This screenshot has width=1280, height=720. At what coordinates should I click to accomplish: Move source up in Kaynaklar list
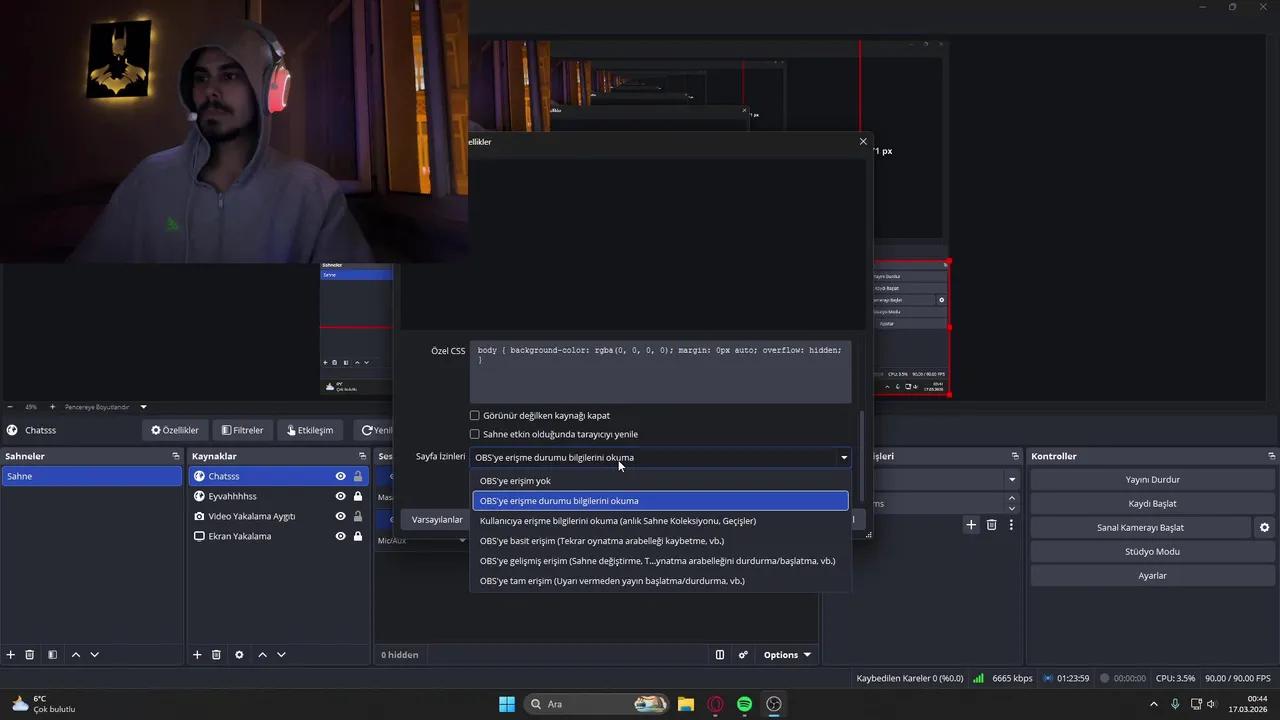[262, 655]
